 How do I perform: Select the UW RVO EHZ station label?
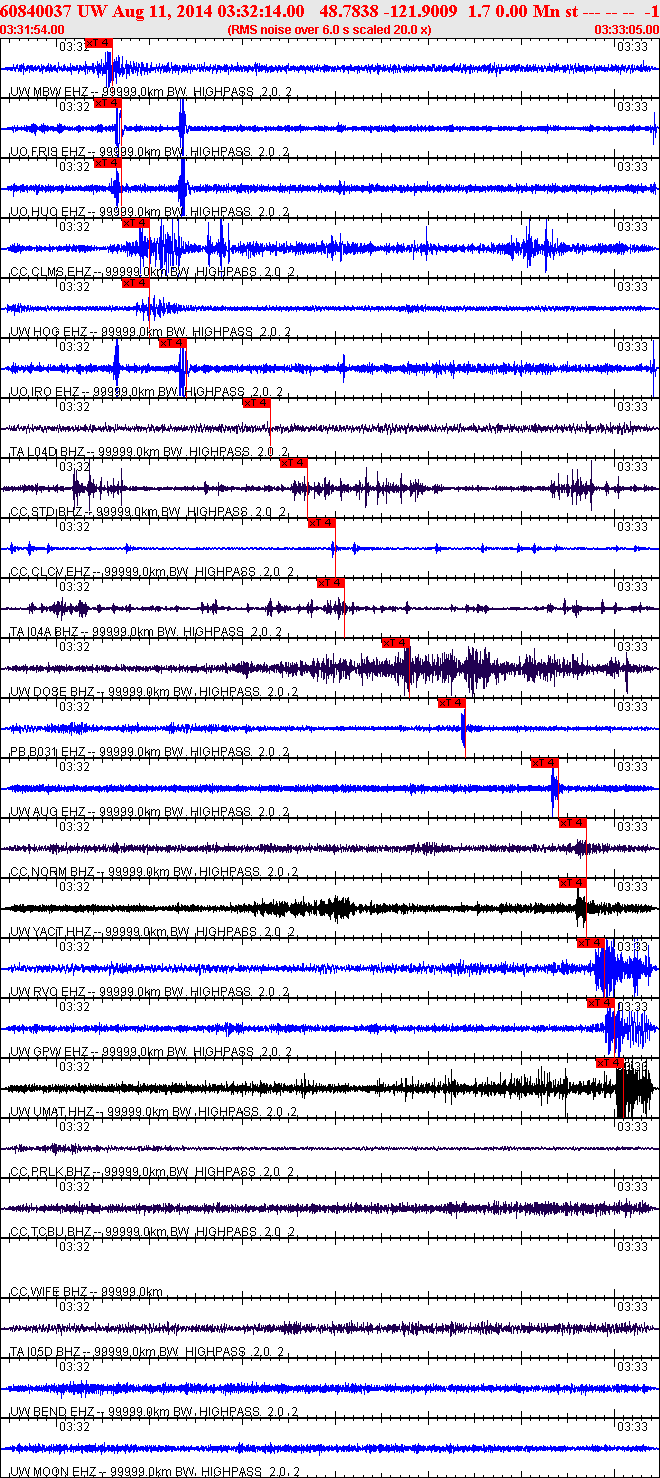[150, 991]
